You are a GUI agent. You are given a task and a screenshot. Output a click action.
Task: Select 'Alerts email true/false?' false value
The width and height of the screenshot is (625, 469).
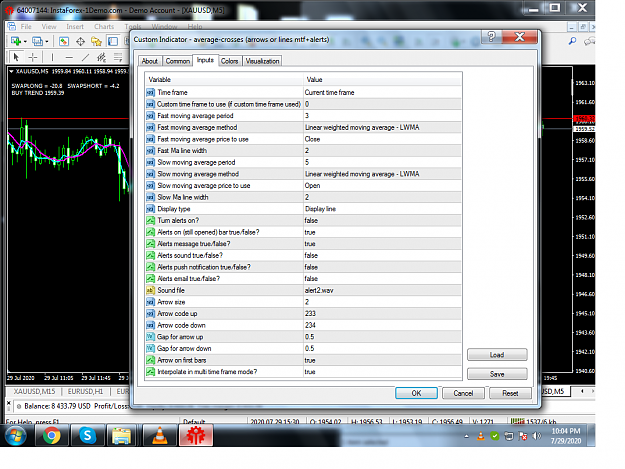pyautogui.click(x=383, y=279)
